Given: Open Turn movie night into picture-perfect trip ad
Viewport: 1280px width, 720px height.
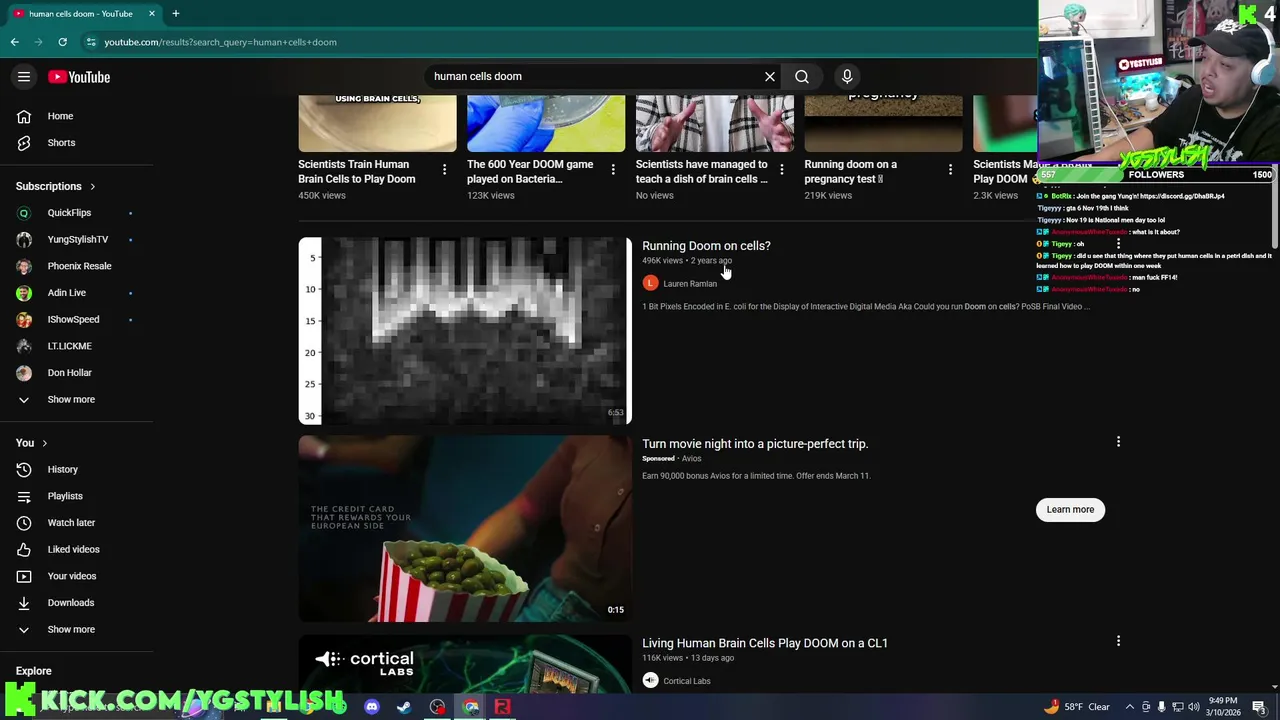Looking at the screenshot, I should [755, 444].
